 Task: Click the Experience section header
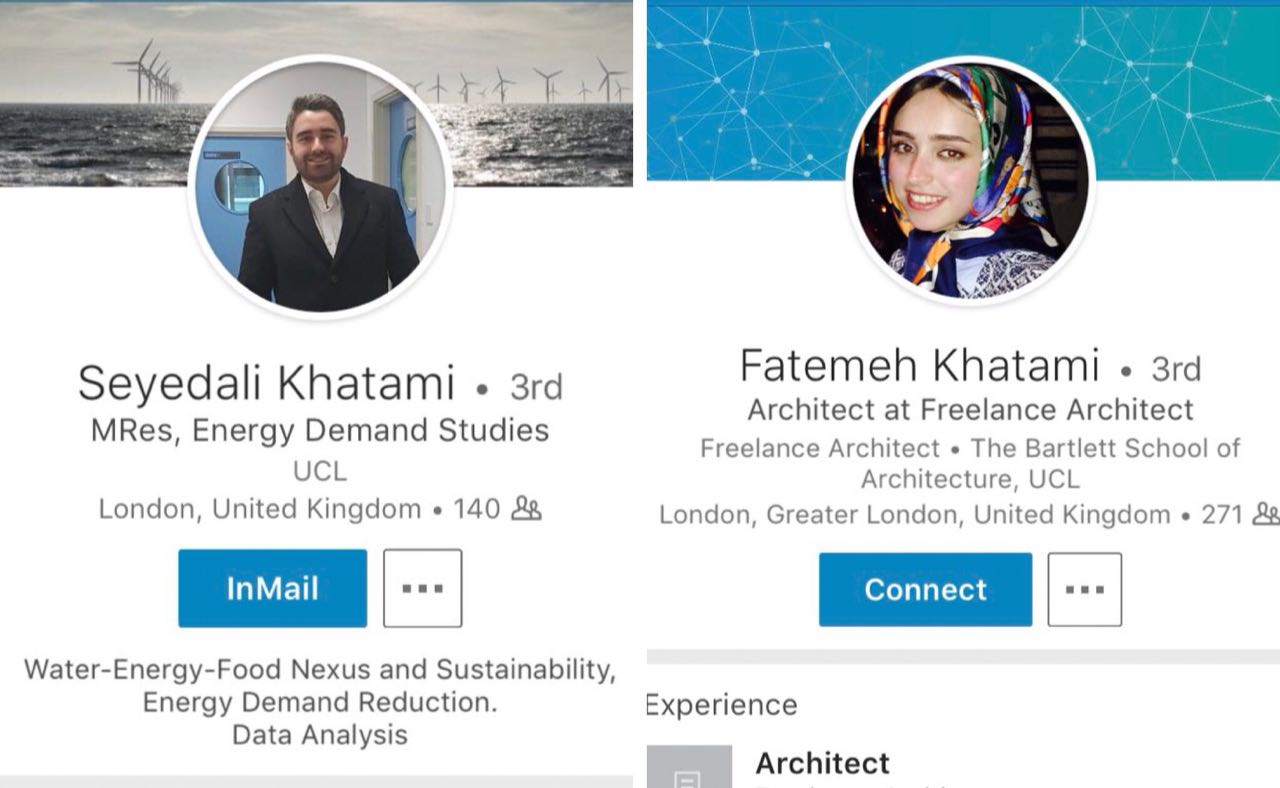(722, 705)
